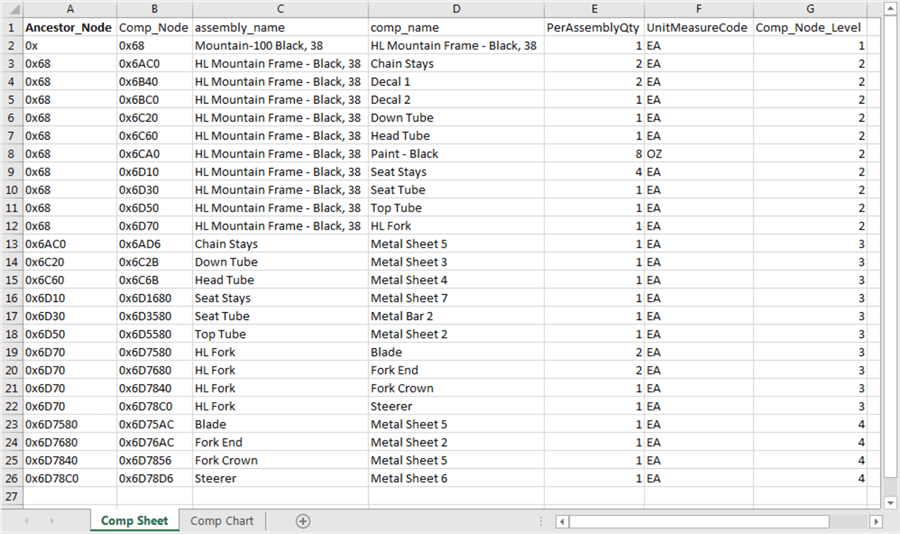Select the 'Metal Sheet 3' cell
900x534 pixels.
pos(456,262)
